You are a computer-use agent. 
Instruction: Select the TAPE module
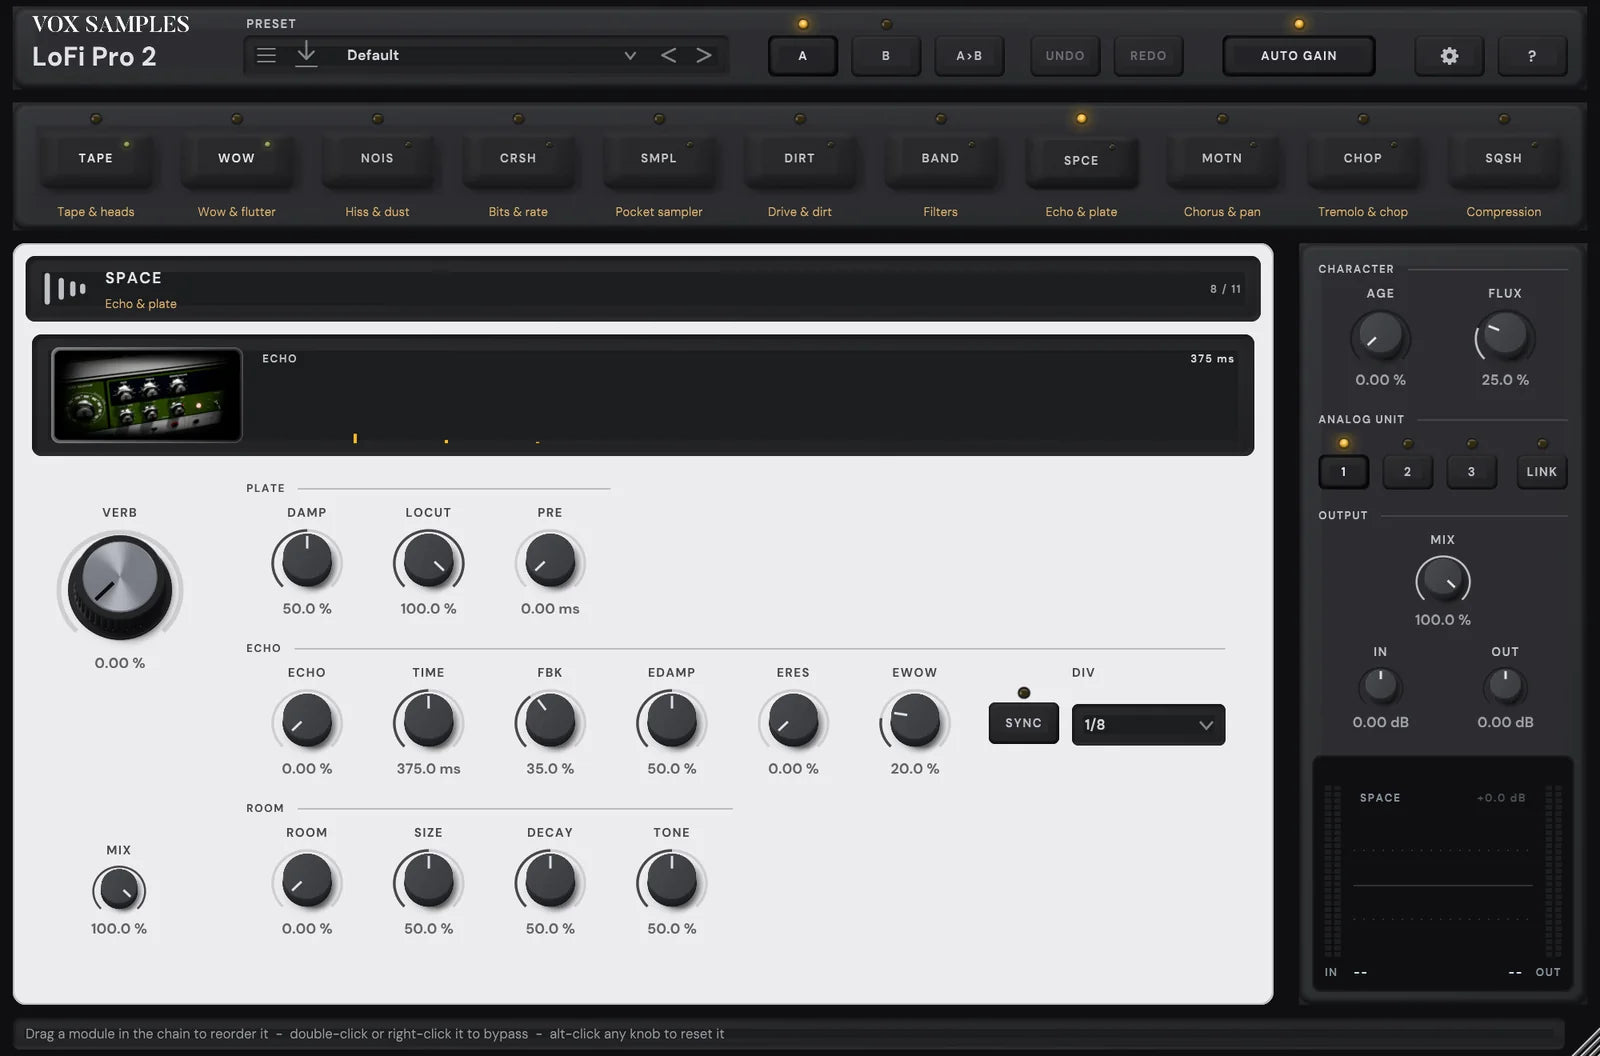96,158
